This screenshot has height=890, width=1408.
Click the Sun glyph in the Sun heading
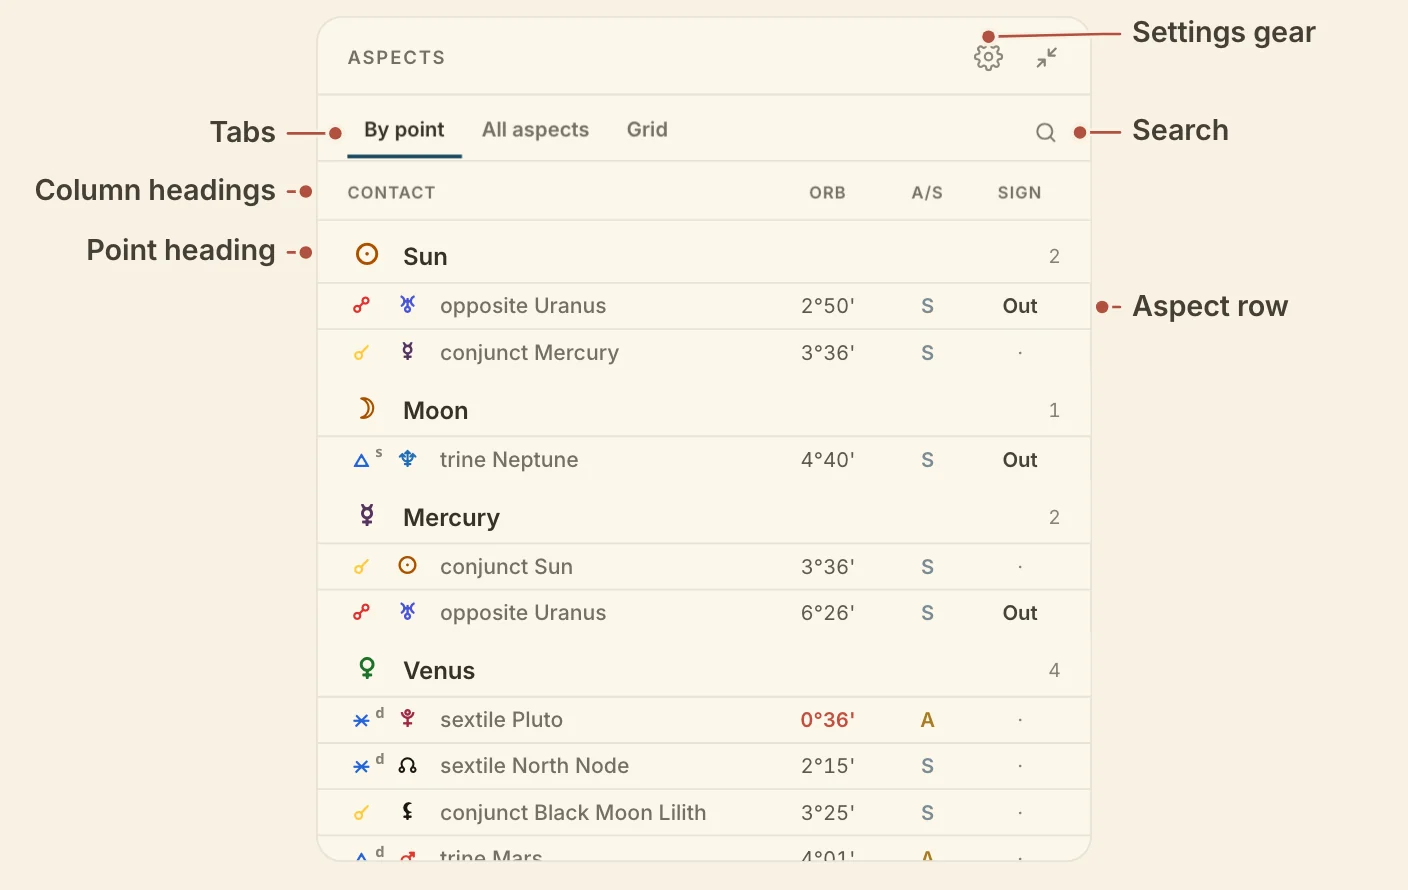click(x=367, y=254)
